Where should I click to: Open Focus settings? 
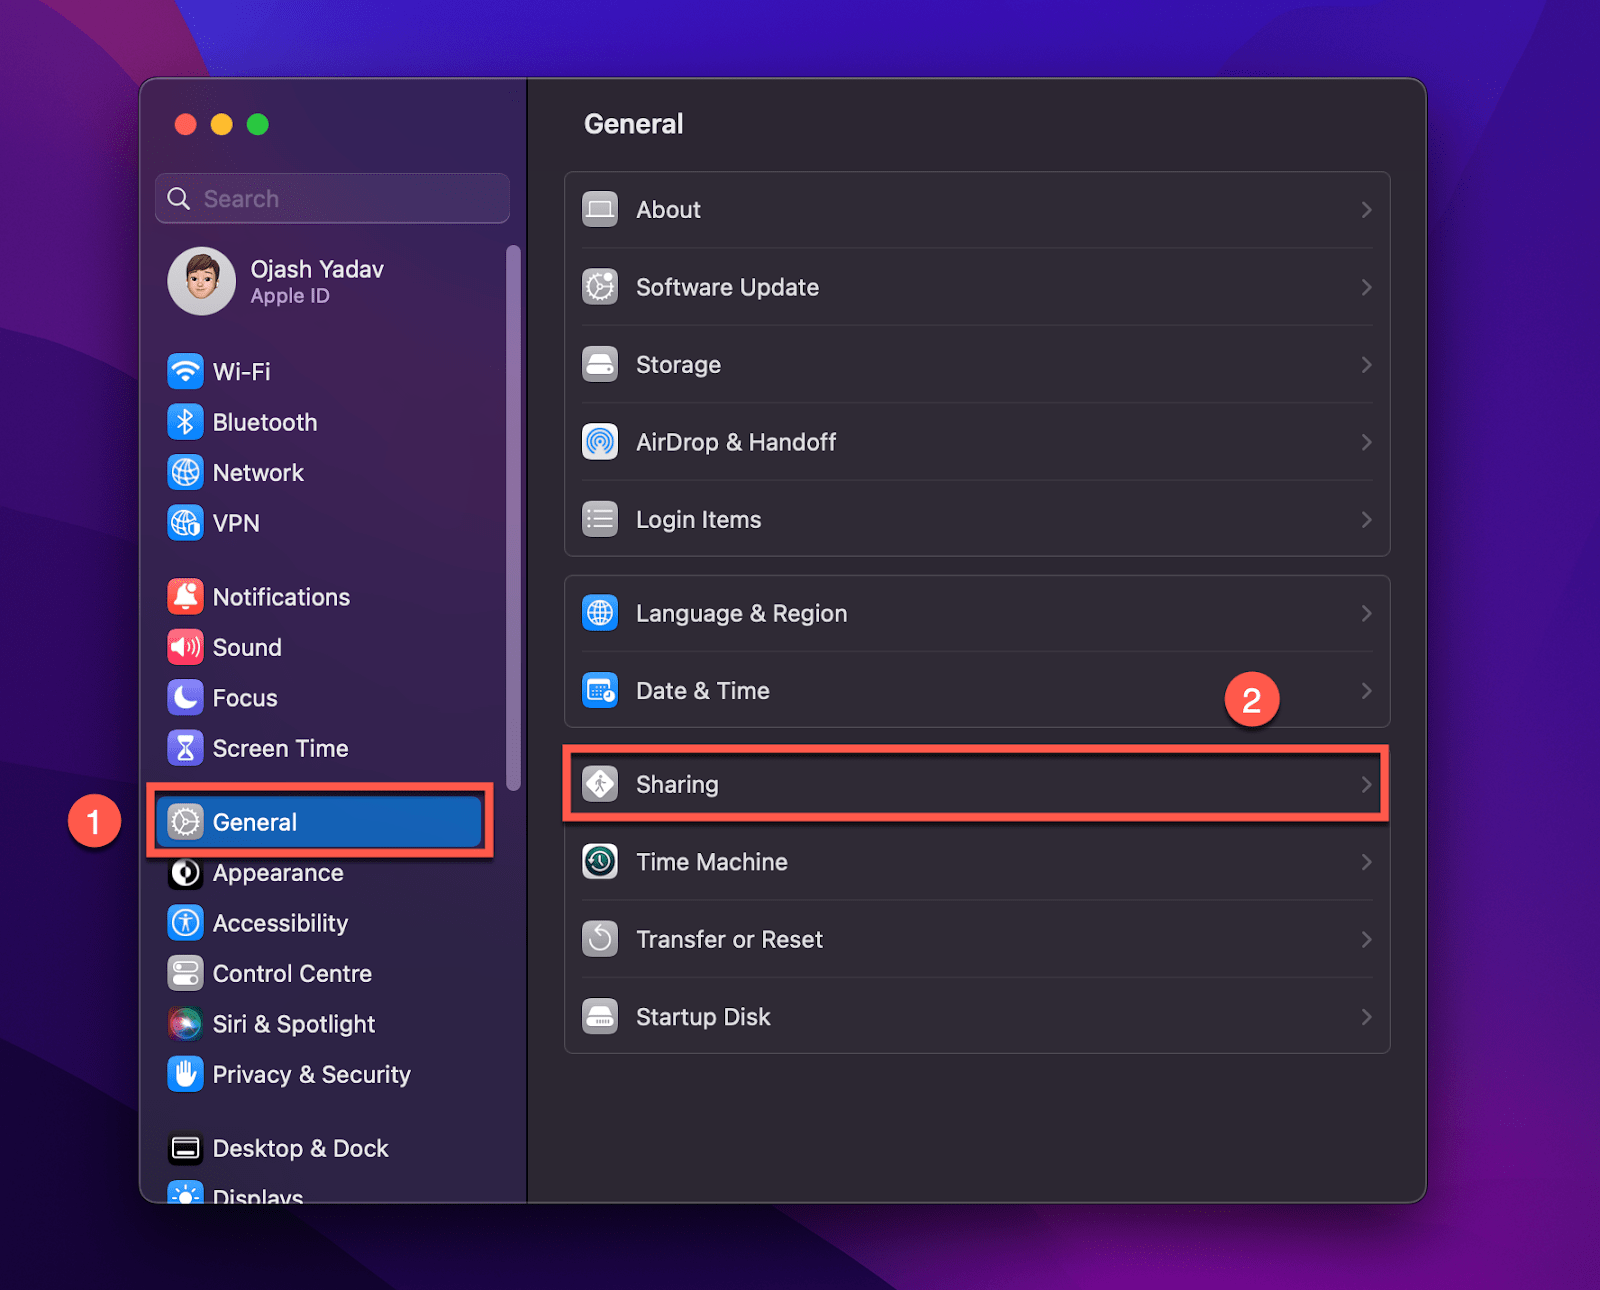[x=246, y=697]
